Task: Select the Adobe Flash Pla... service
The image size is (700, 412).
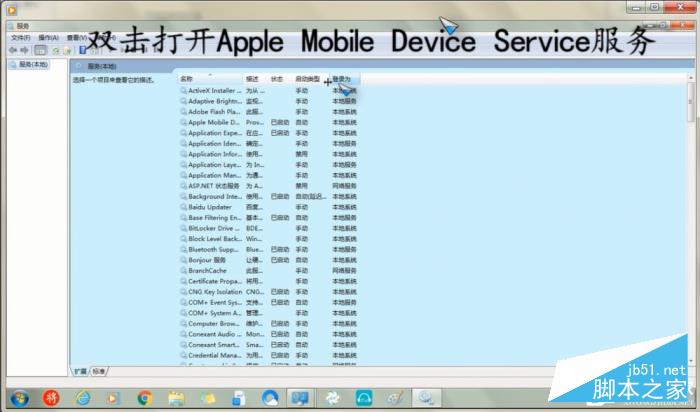Action: 268,112
